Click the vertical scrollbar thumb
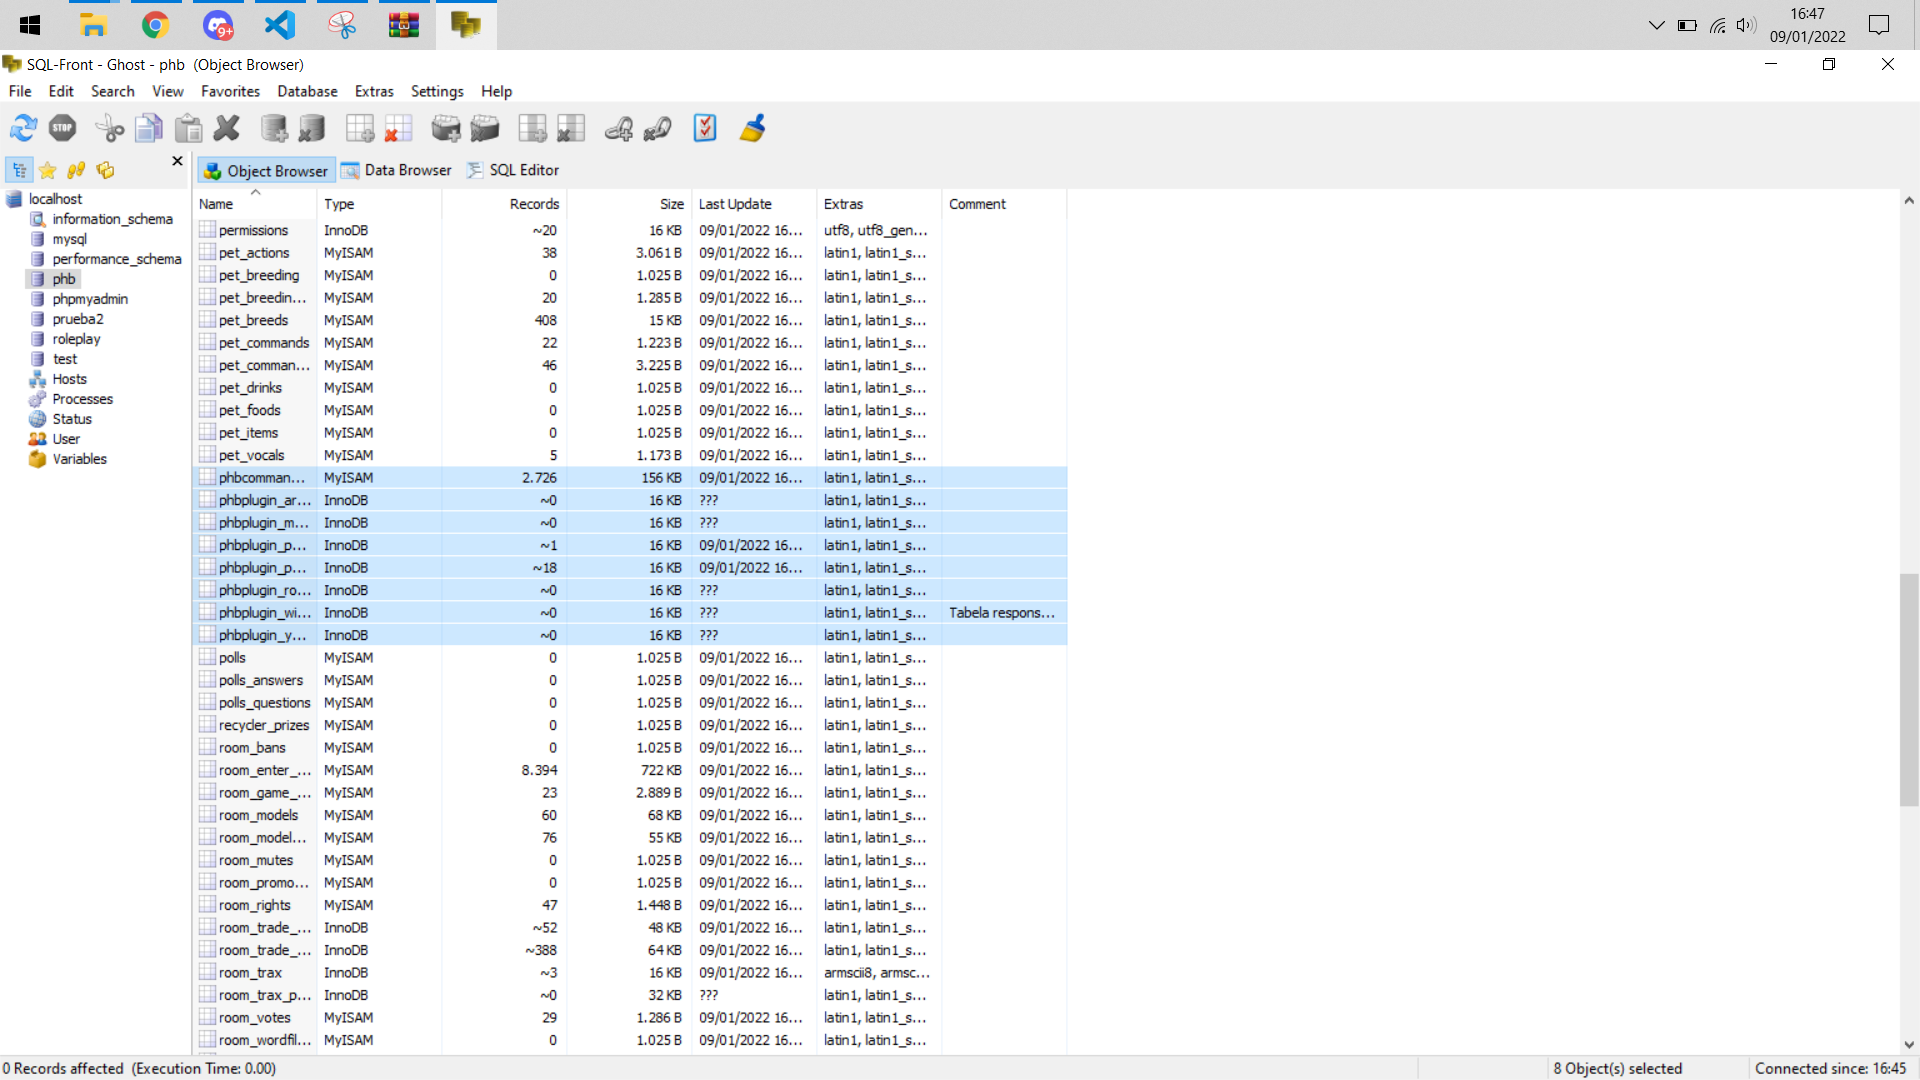Image resolution: width=1920 pixels, height=1080 pixels. 1908,690
